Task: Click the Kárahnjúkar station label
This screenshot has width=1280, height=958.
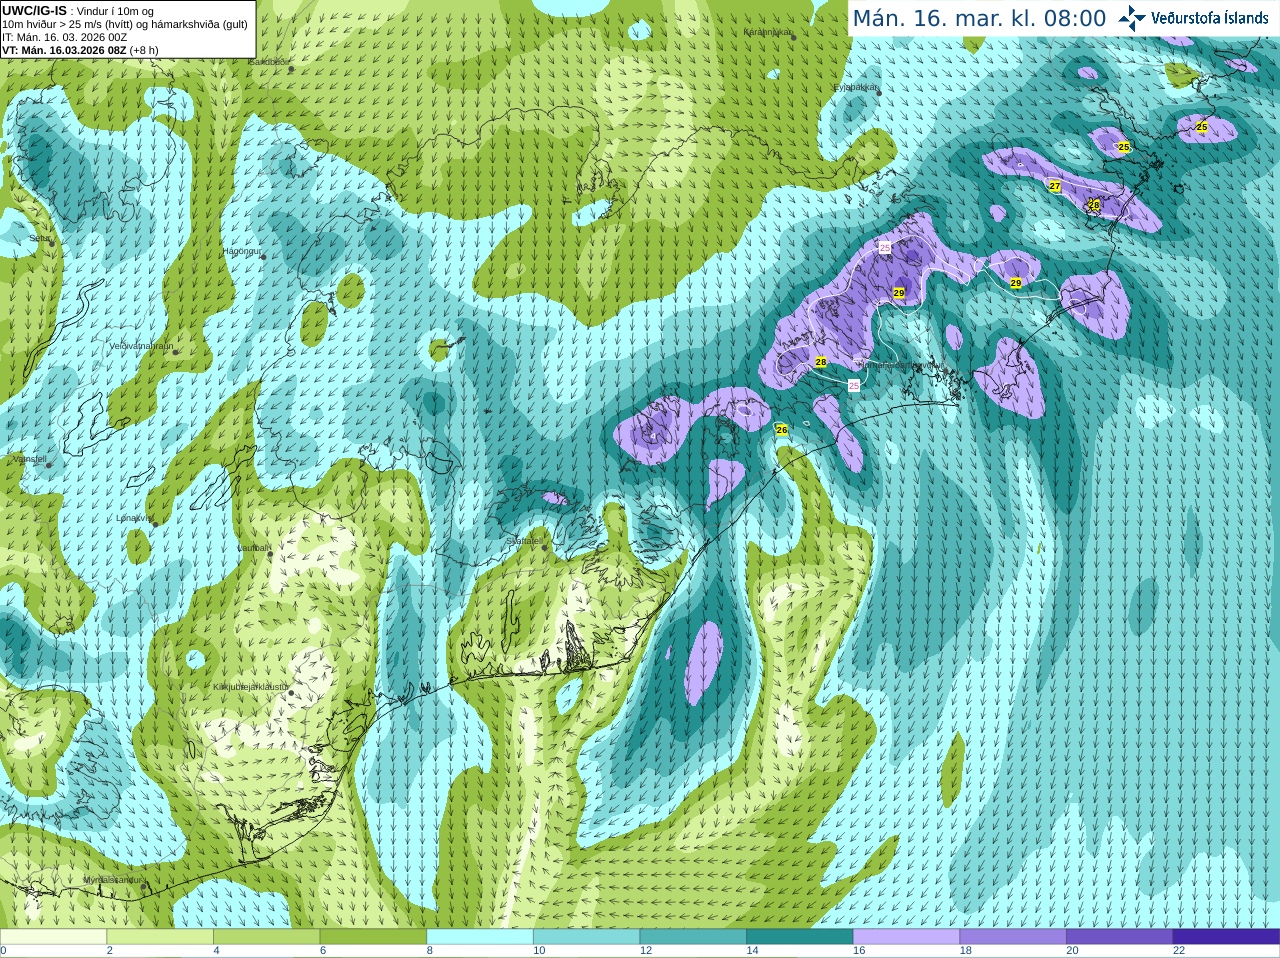Action: coord(767,32)
